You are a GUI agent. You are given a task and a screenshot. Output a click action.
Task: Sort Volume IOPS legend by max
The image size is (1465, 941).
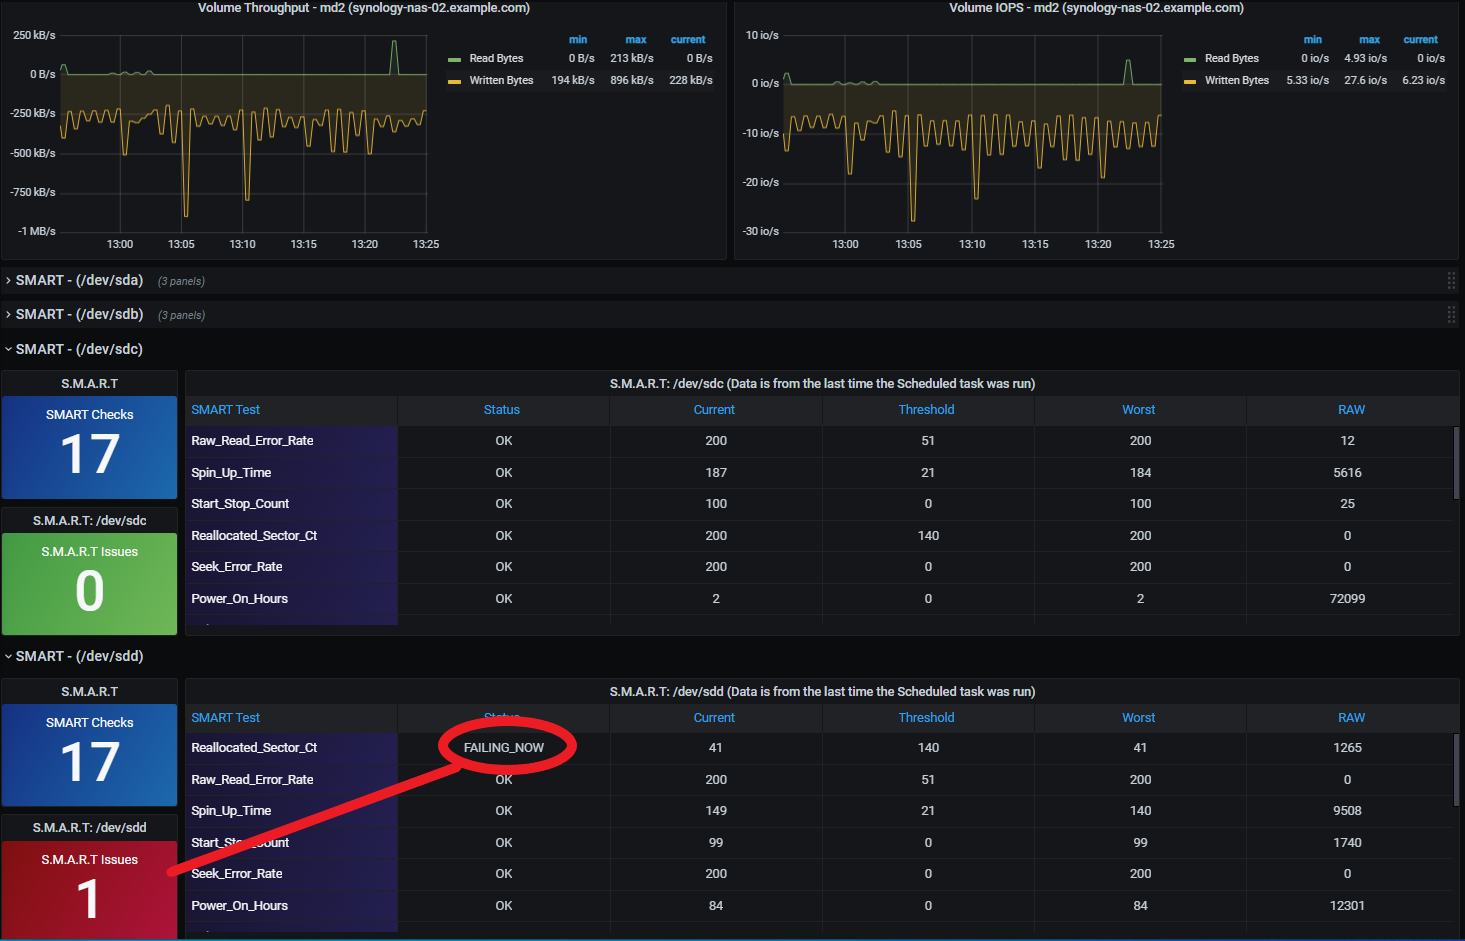[1370, 40]
